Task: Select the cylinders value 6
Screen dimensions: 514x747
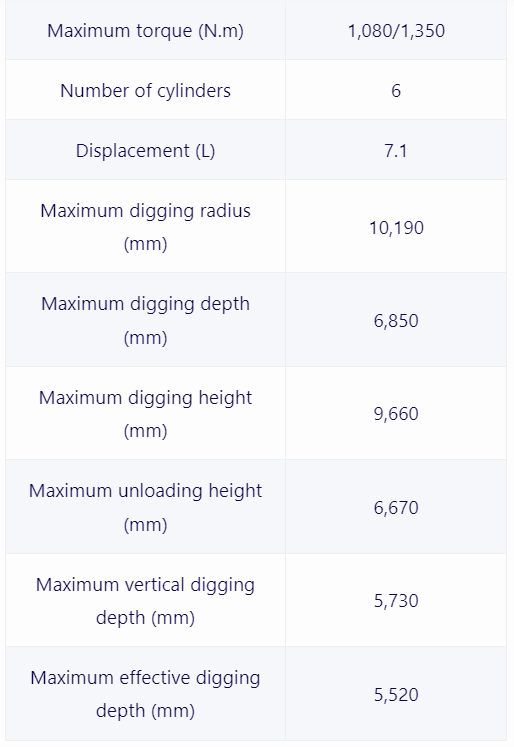Action: (396, 91)
